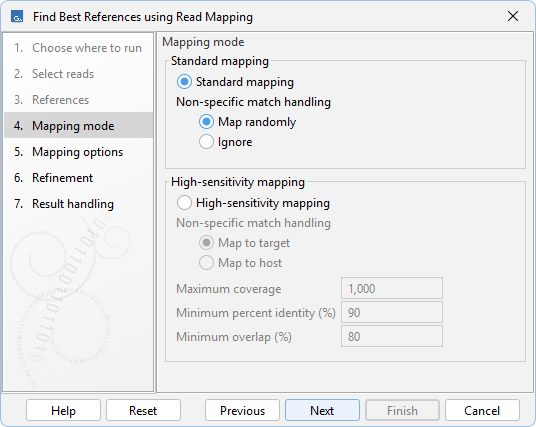Jump to step 5 Mapping options
This screenshot has width=536, height=427.
(78, 152)
